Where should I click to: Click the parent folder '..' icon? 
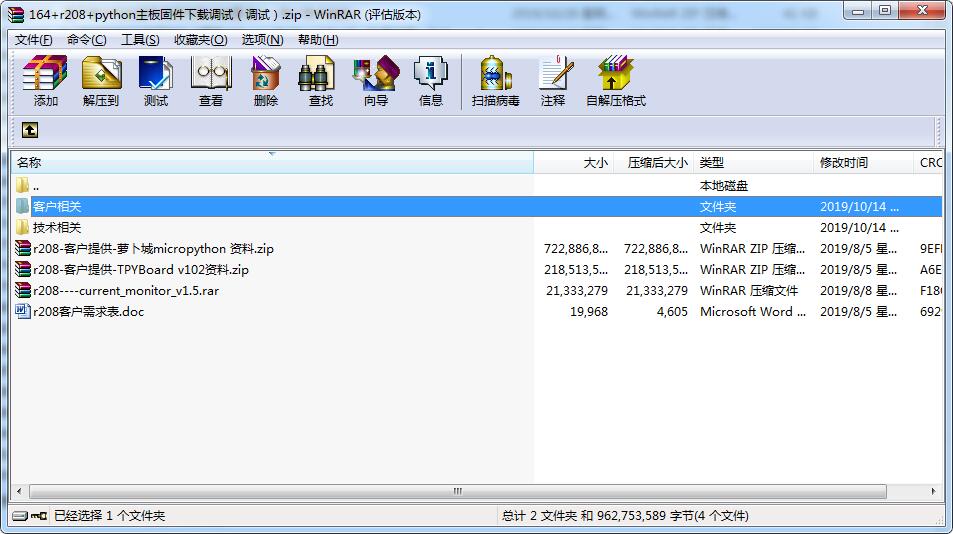[x=22, y=185]
